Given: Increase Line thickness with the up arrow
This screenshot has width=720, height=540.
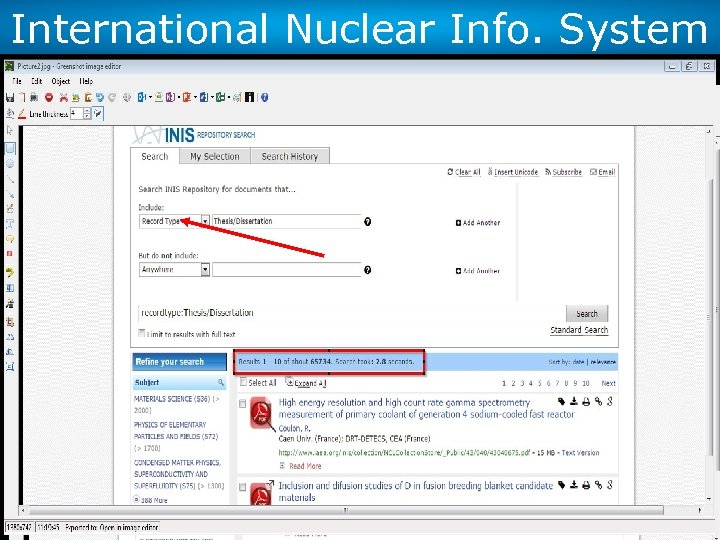Looking at the screenshot, I should 87,111.
